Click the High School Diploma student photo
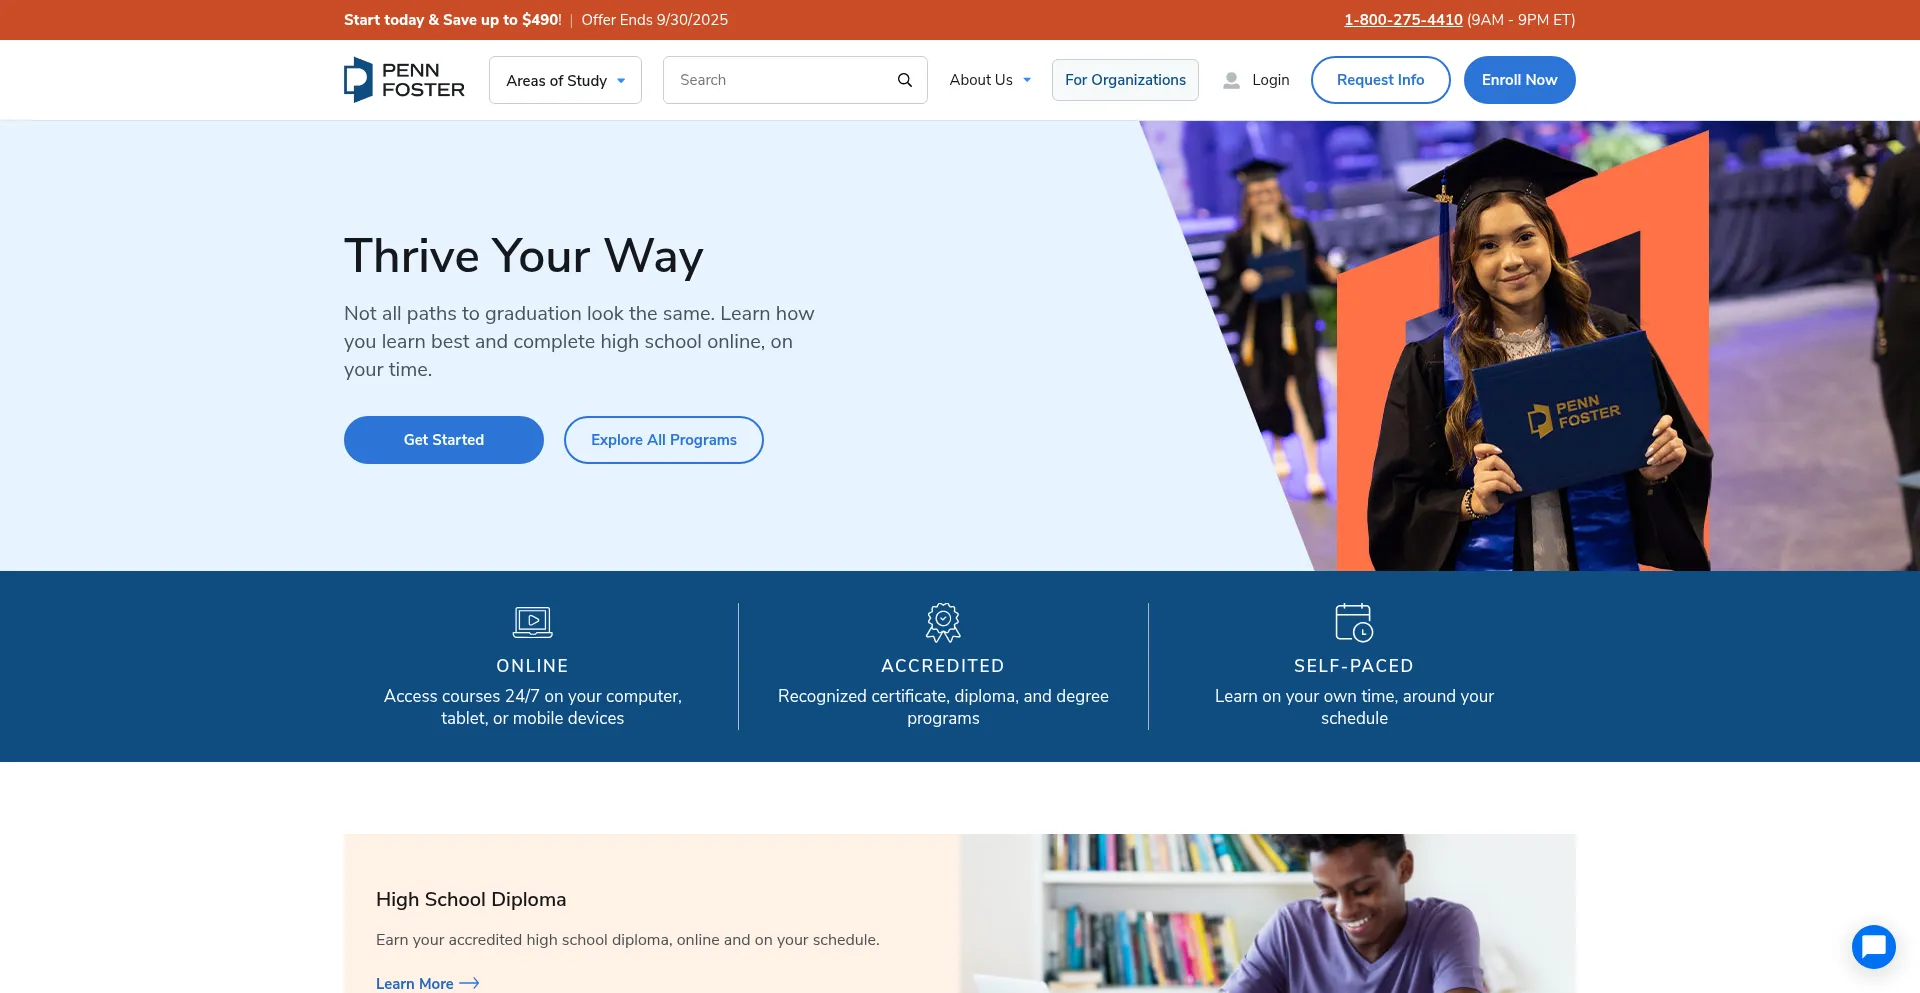This screenshot has height=993, width=1920. [1267, 913]
